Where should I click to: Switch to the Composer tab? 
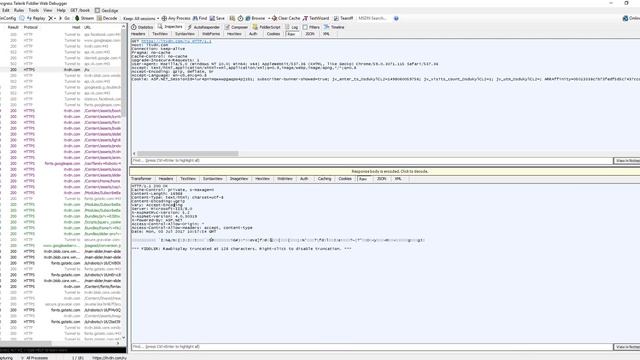236,27
